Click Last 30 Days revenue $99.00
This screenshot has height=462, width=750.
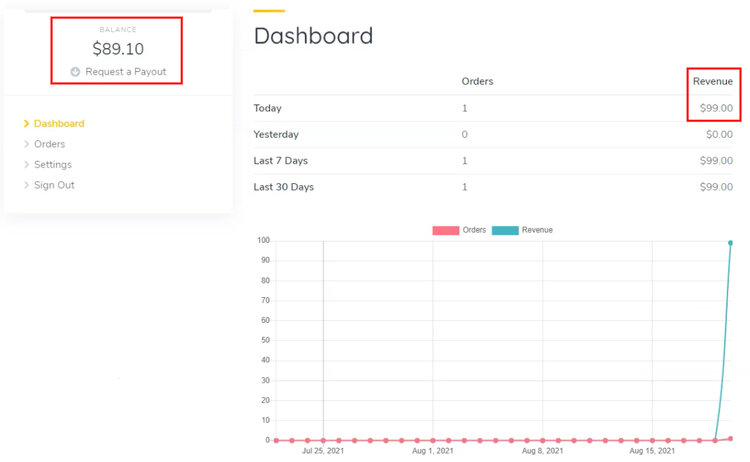716,187
